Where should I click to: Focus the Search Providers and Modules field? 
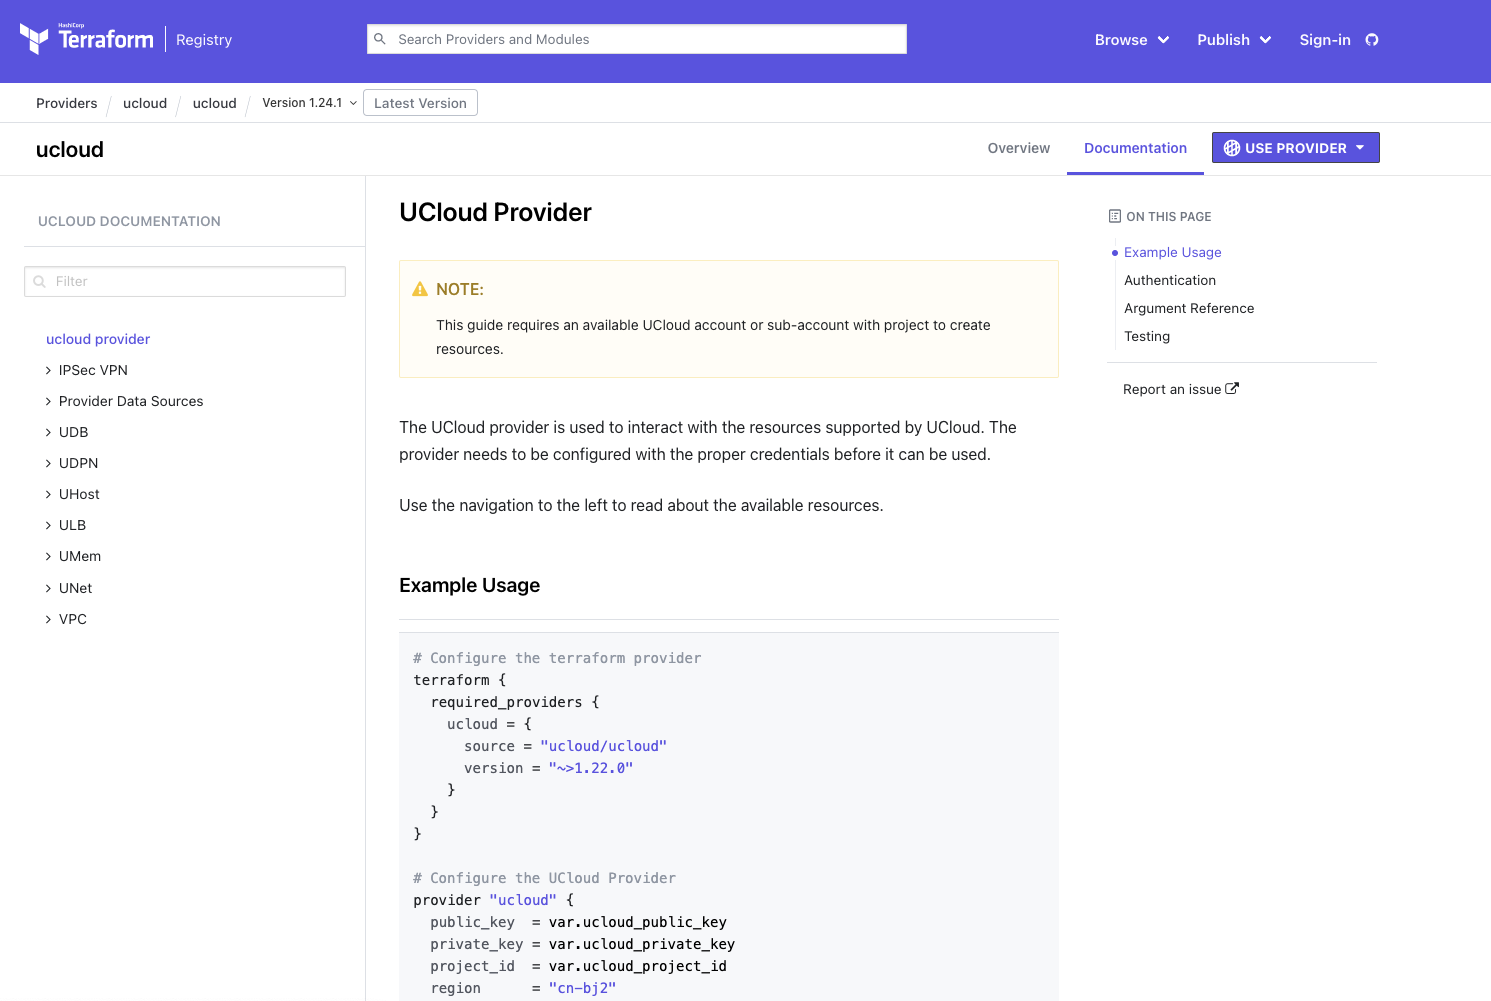click(x=637, y=39)
